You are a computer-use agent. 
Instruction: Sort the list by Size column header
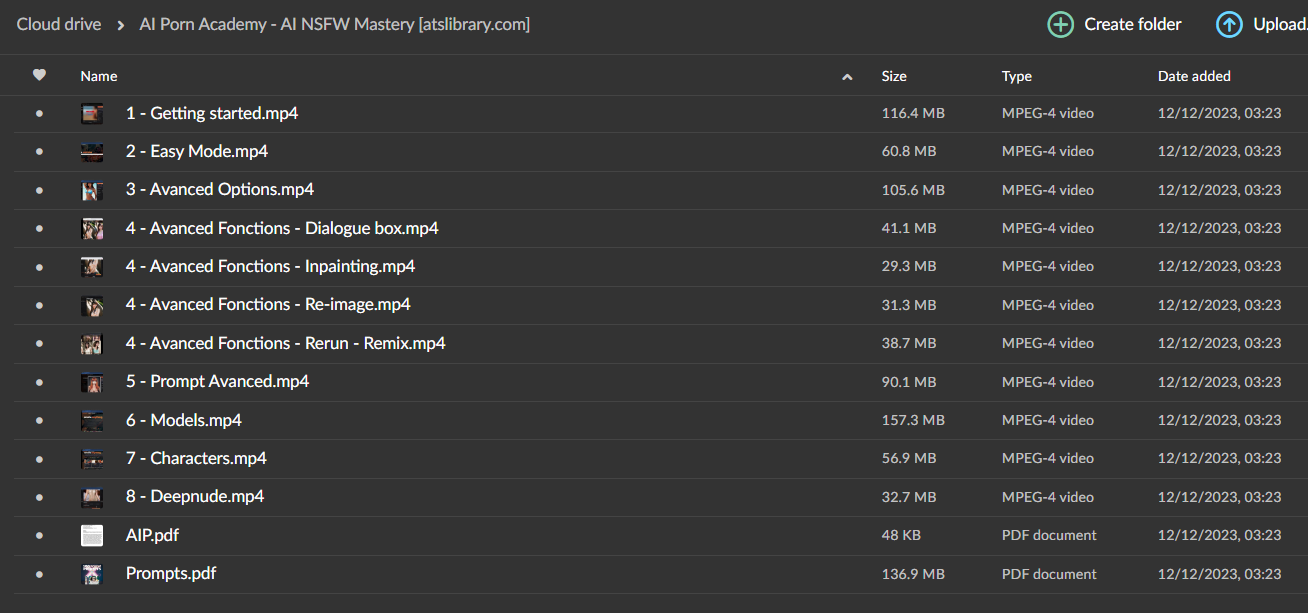(894, 76)
